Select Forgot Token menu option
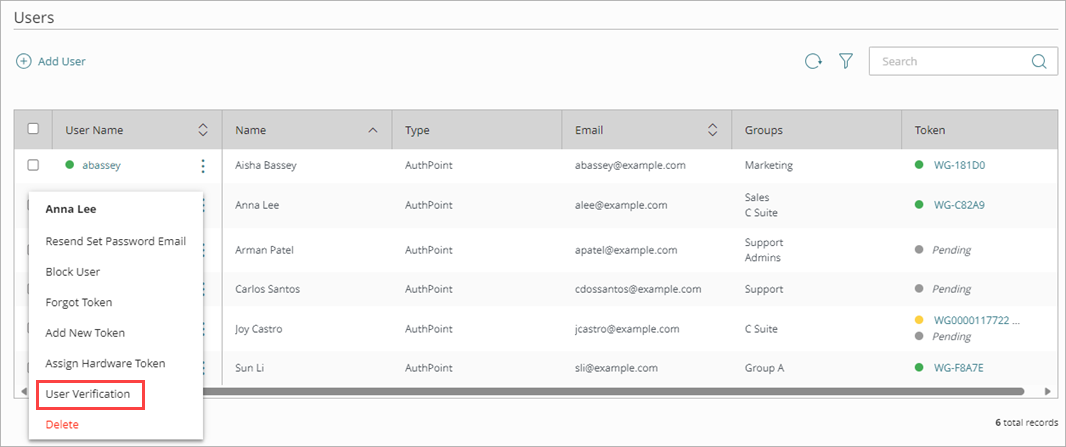 point(79,302)
